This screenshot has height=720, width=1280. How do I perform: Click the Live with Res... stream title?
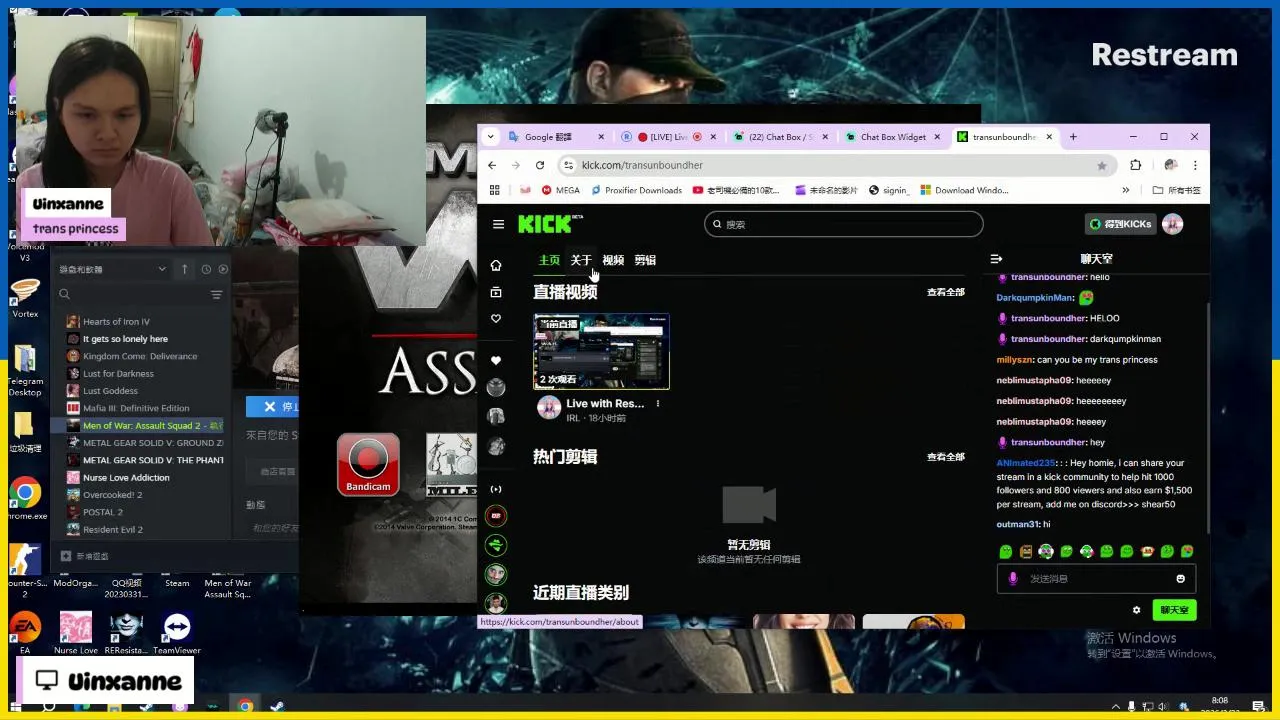[605, 404]
